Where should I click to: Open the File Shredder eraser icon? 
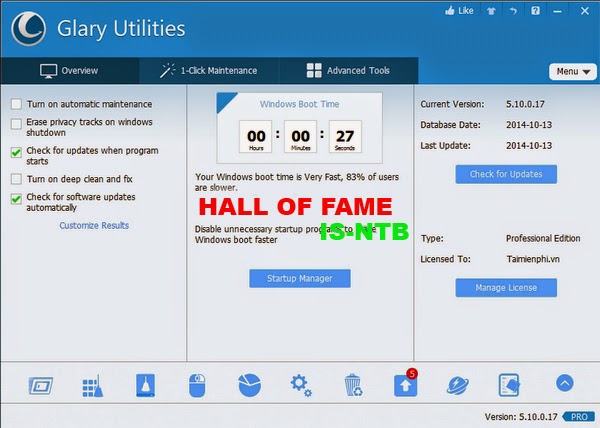pyautogui.click(x=509, y=385)
